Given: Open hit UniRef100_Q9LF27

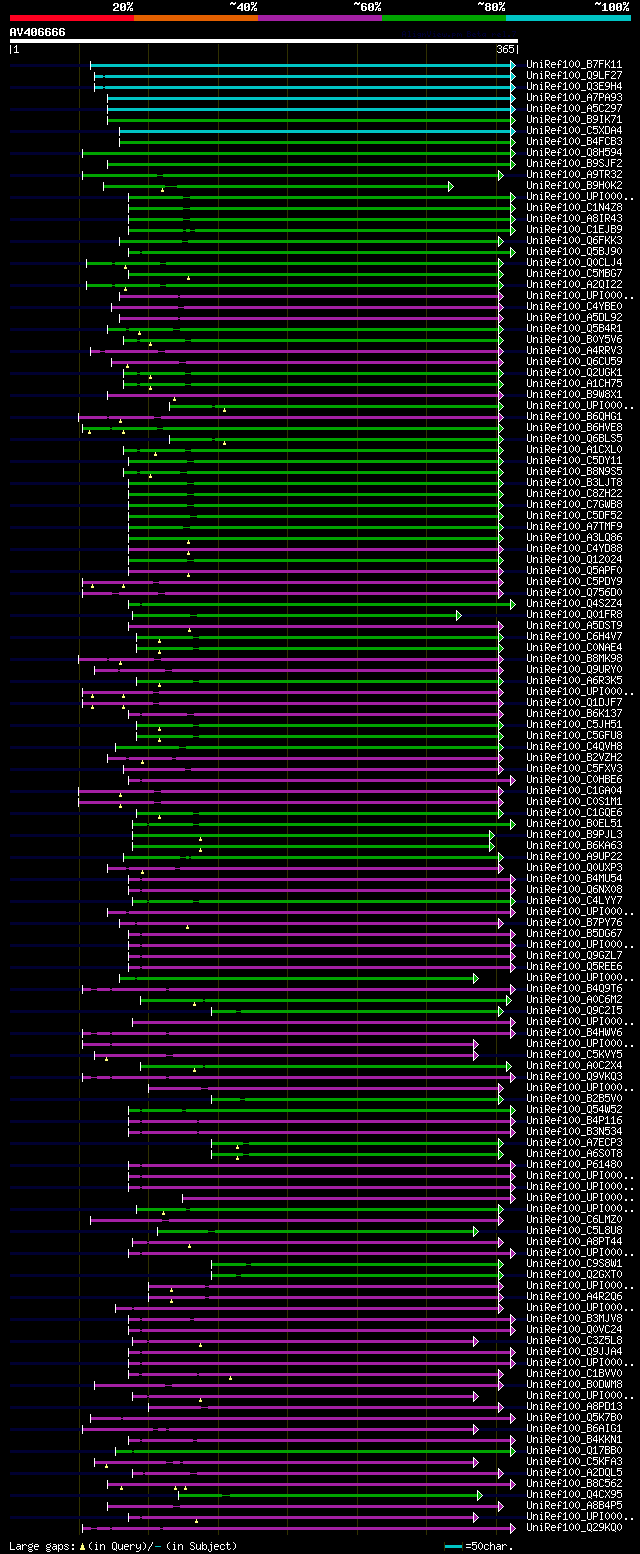Looking at the screenshot, I should [x=574, y=75].
